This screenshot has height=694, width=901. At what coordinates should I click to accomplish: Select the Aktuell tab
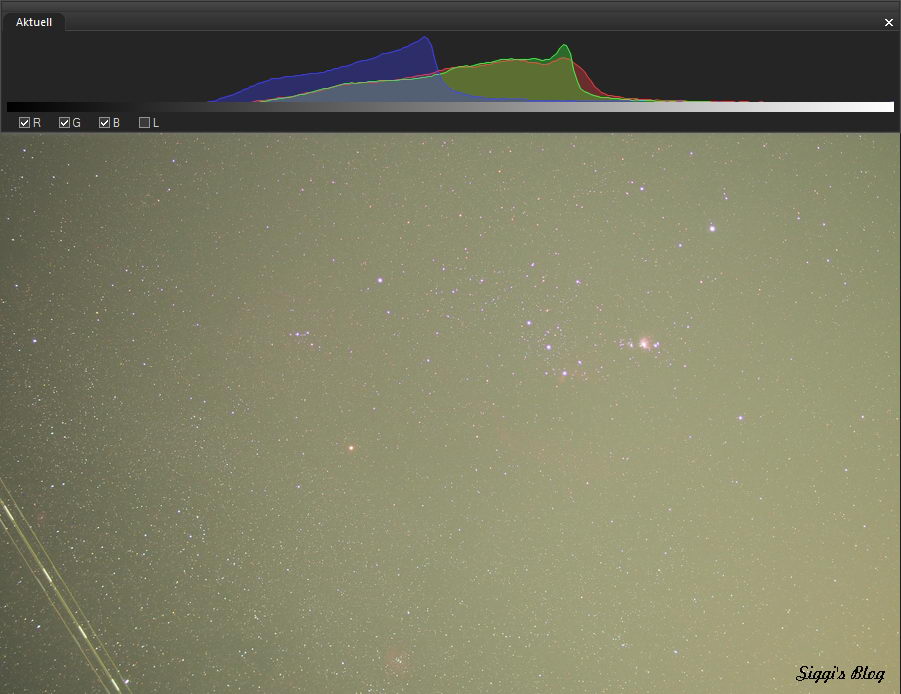click(x=34, y=22)
